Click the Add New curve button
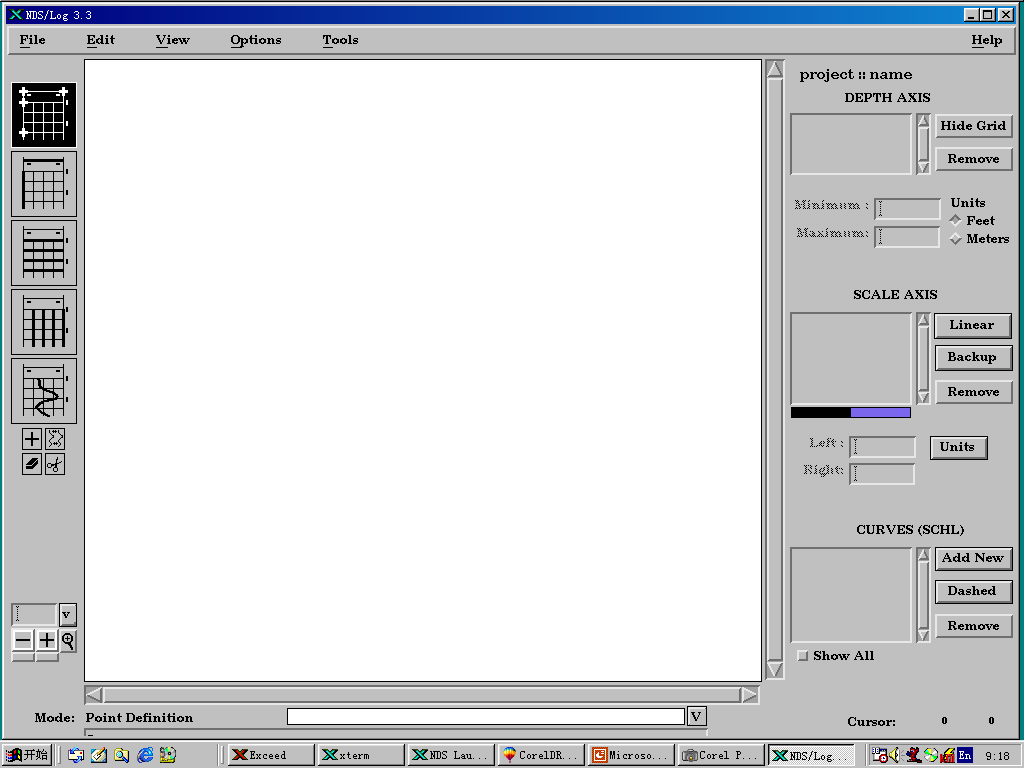Viewport: 1024px width, 768px height. [973, 558]
